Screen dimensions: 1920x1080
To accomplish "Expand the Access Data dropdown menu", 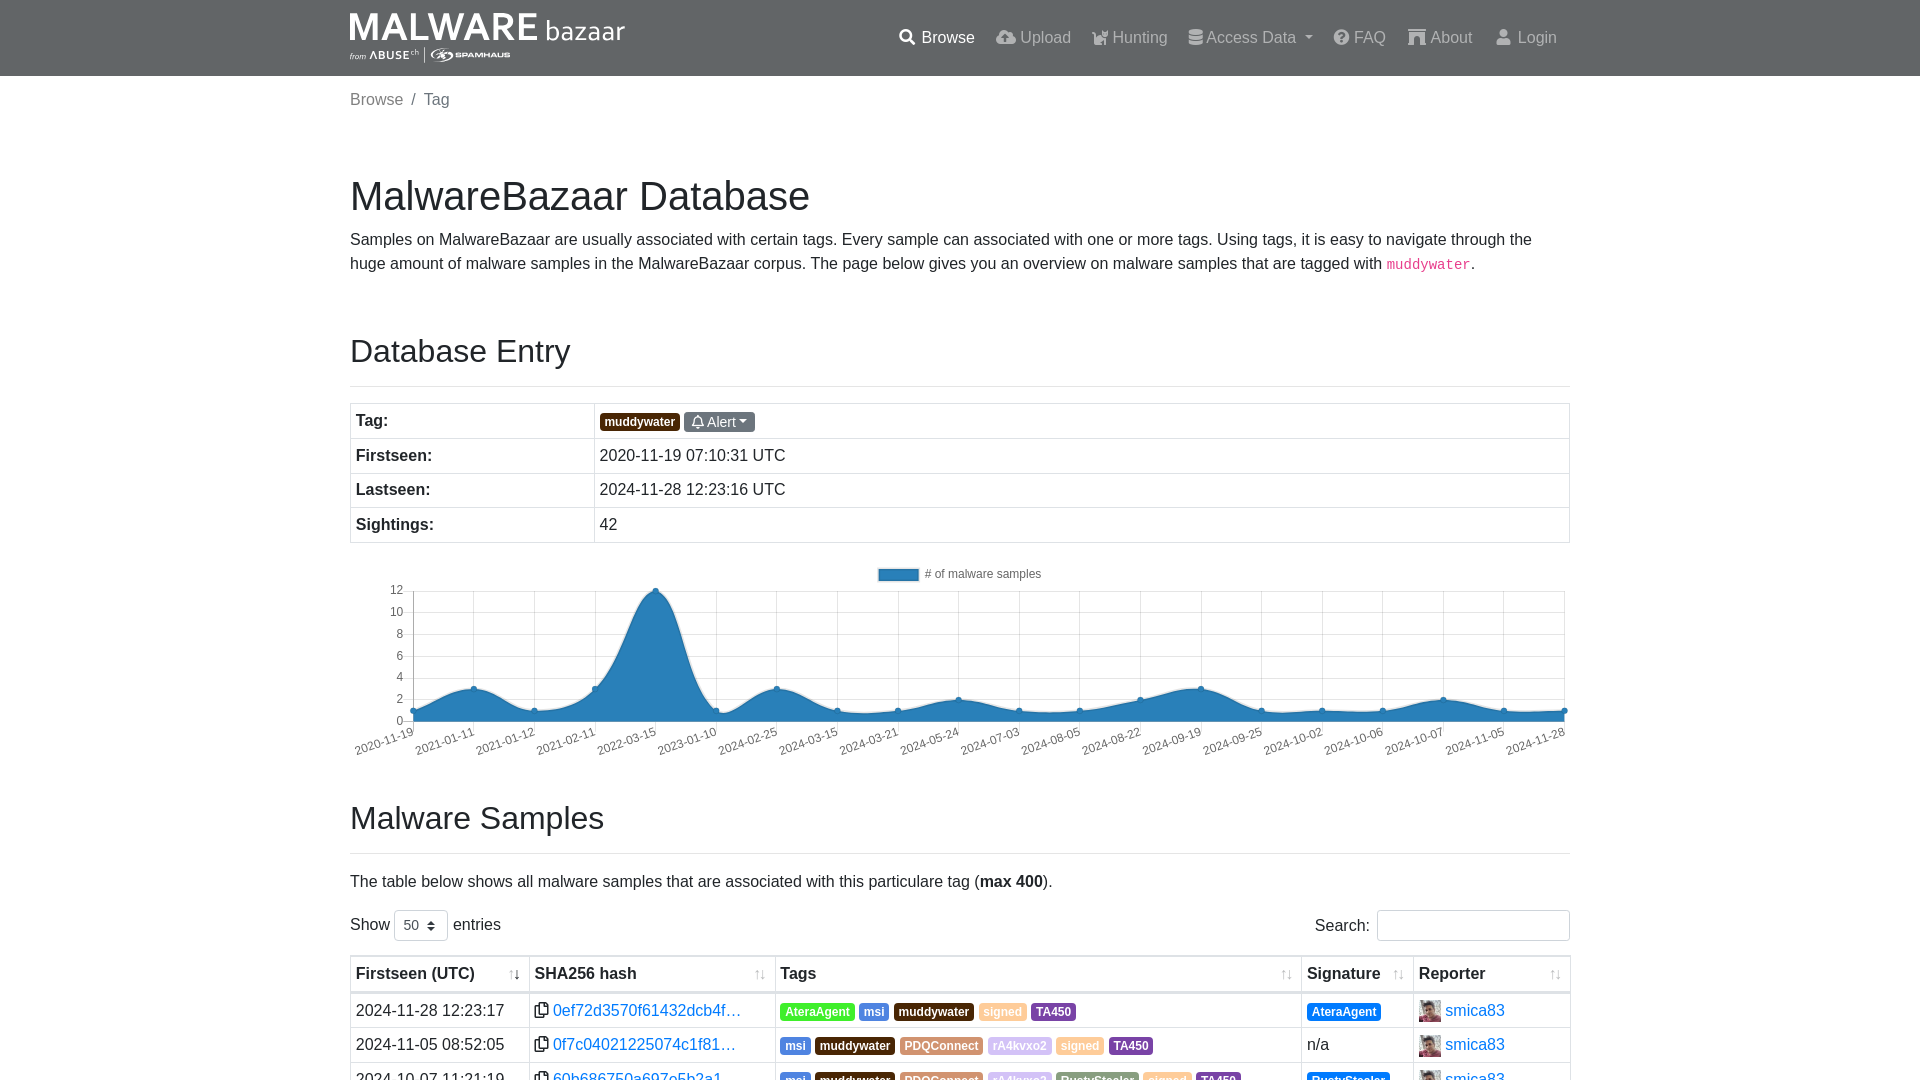I will 1250,38.
